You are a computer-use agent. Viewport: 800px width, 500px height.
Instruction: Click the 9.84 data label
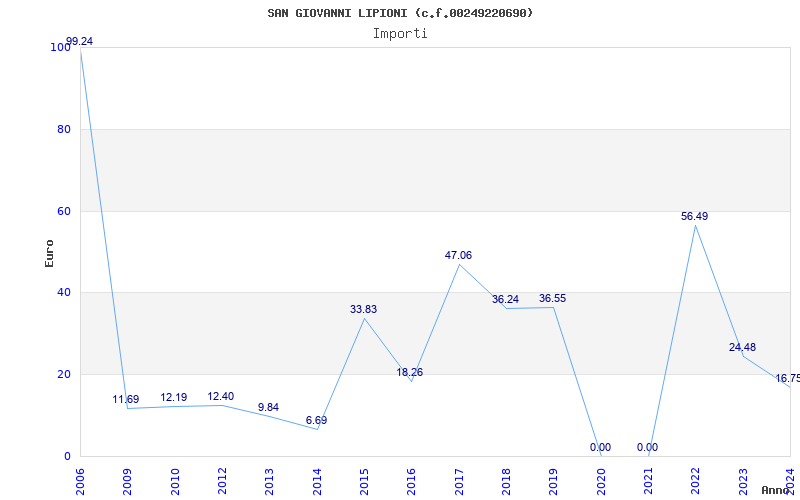[x=268, y=407]
